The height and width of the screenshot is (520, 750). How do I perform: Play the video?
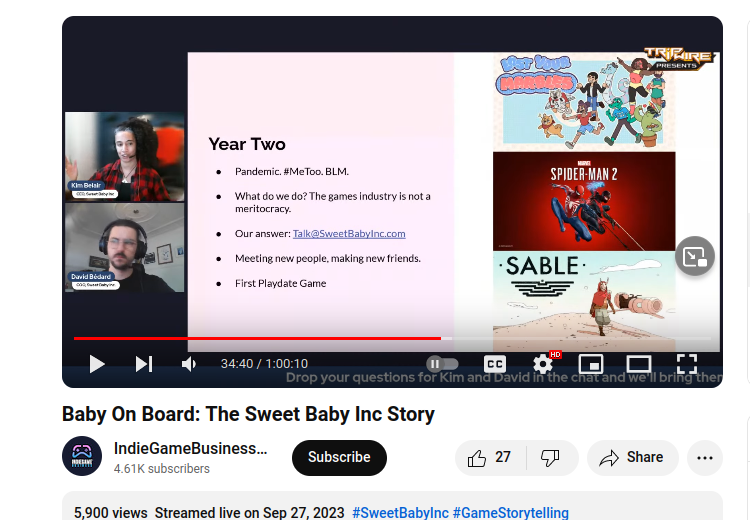[97, 364]
